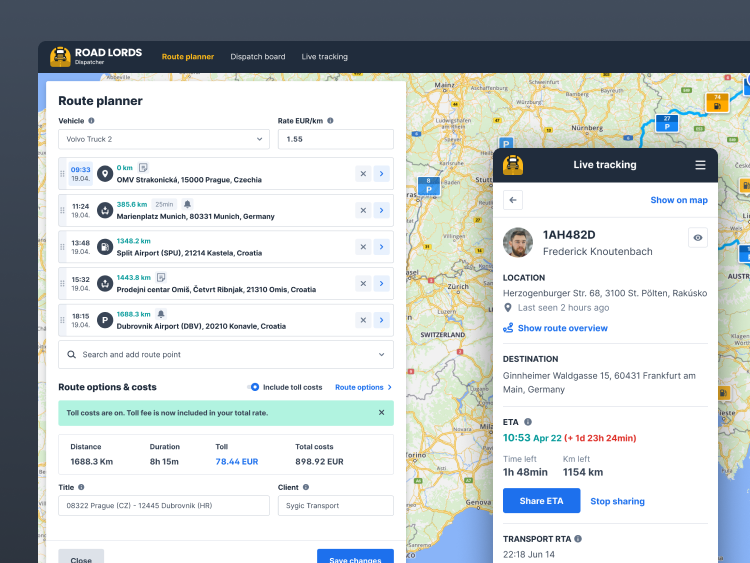This screenshot has width=750, height=563.
Task: Click the drag handle of Split Airport row
Action: pyautogui.click(x=62, y=247)
